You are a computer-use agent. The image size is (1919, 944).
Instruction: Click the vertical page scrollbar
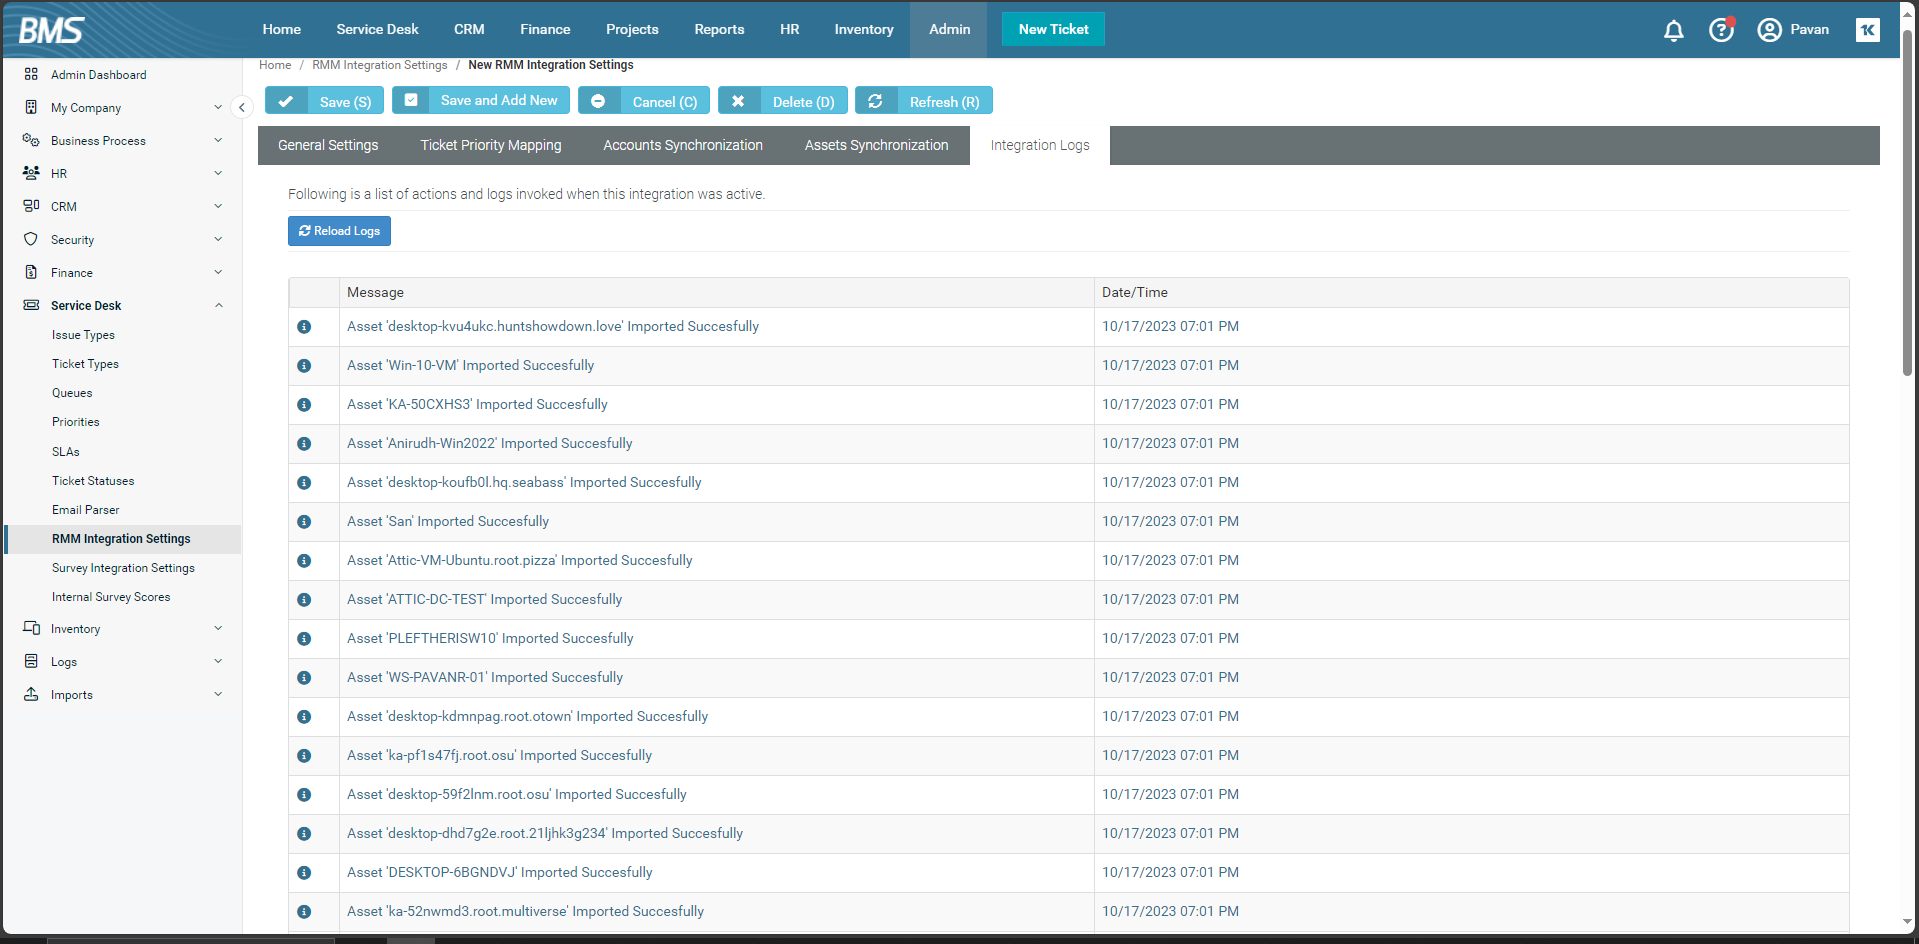(x=1908, y=200)
